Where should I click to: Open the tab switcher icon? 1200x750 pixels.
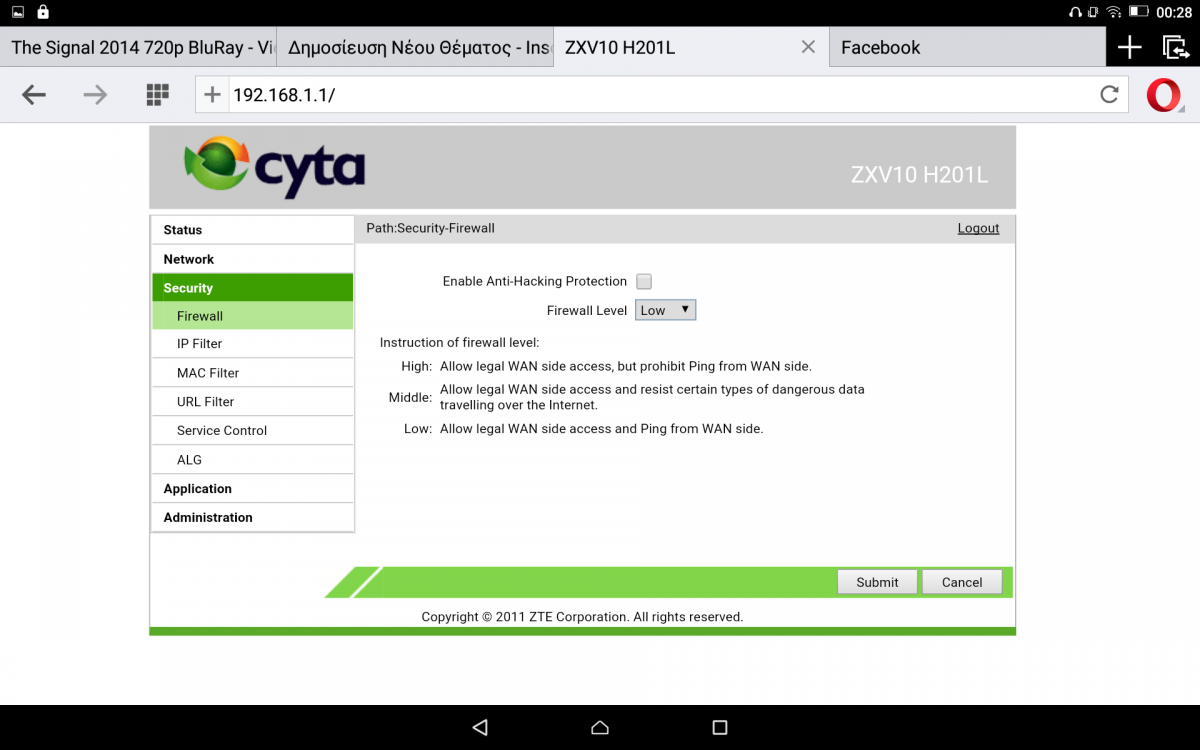[1175, 47]
